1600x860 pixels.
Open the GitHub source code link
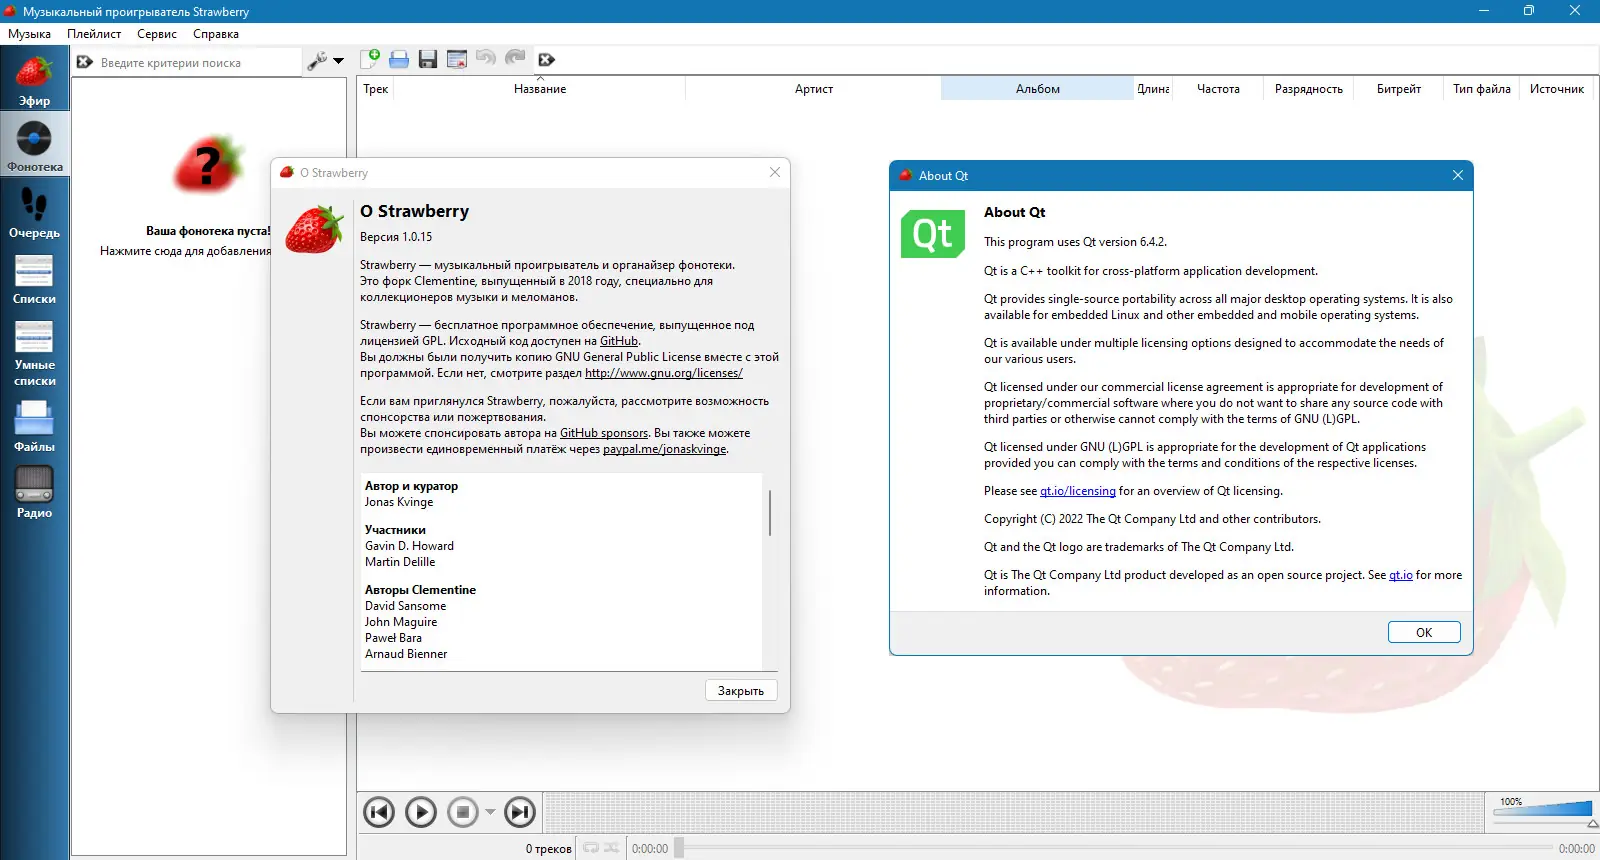619,341
